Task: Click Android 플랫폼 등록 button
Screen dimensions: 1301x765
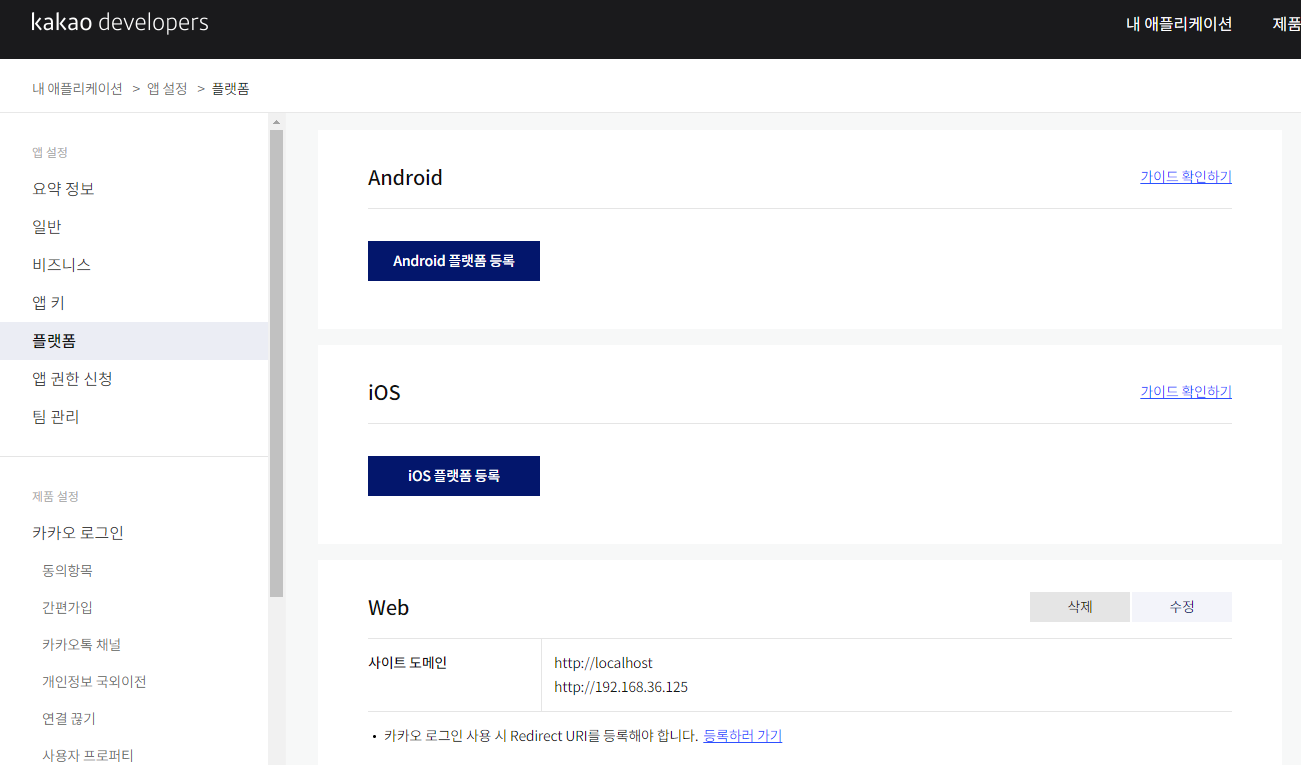Action: click(454, 261)
